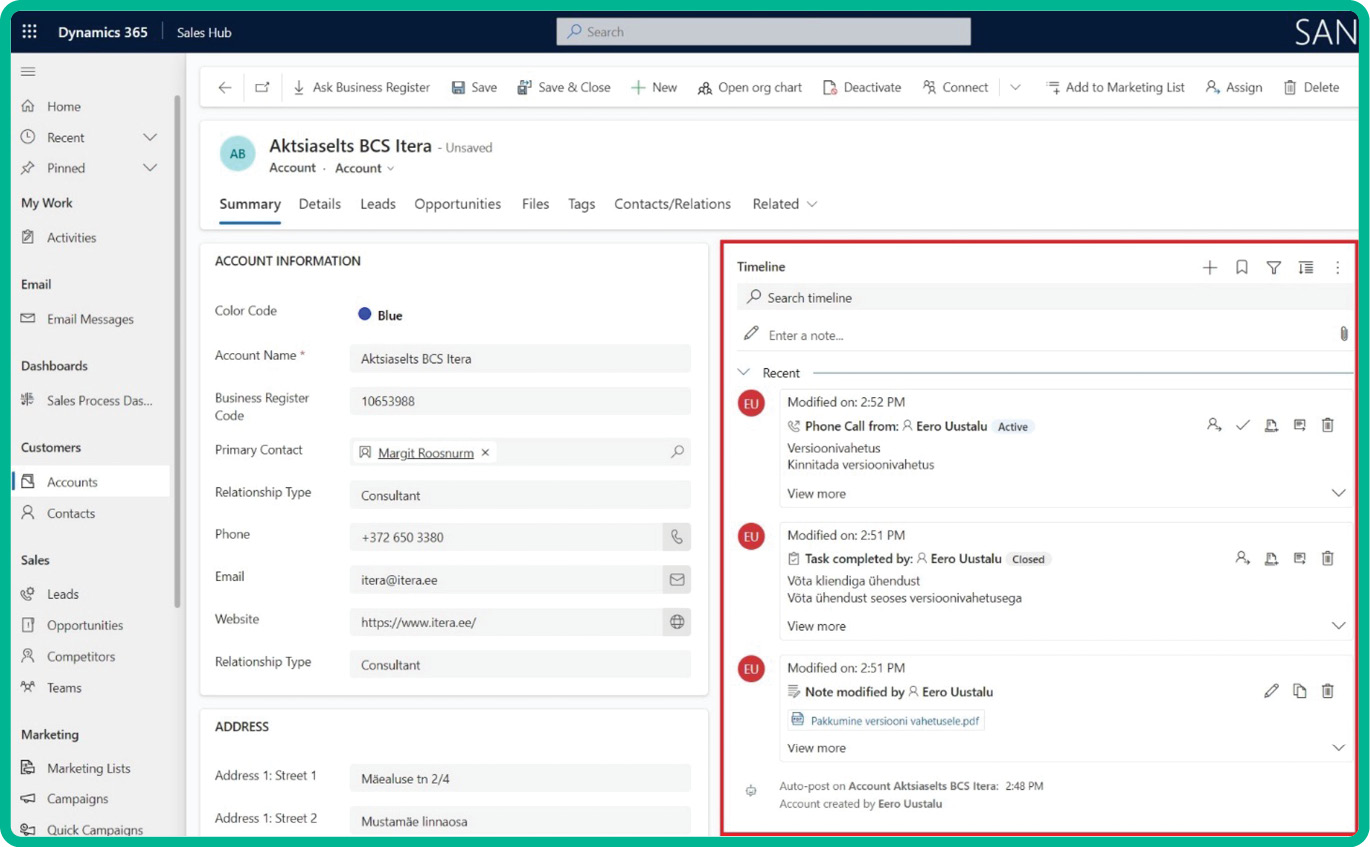Click the note attachment paperclip icon
1370x847 pixels.
click(1344, 334)
